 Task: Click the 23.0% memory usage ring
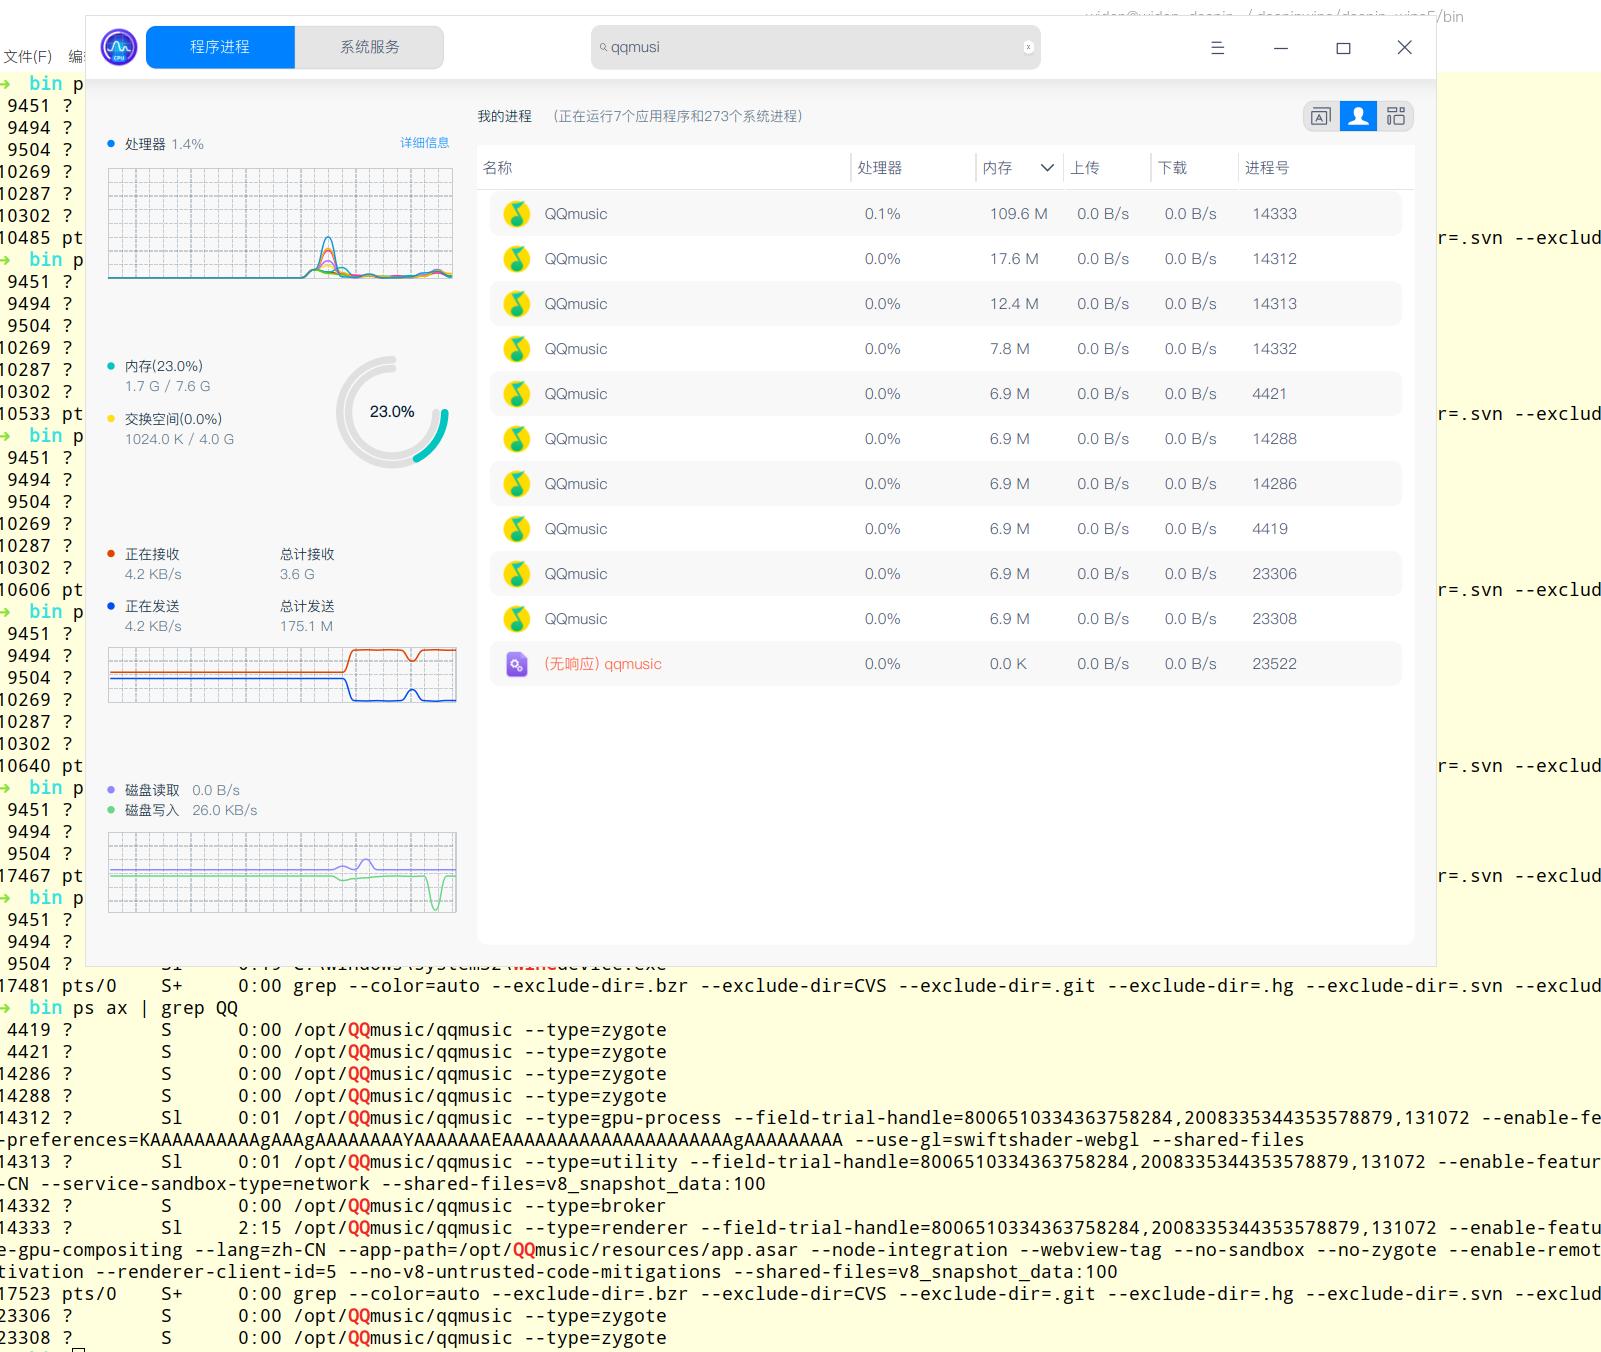[392, 412]
